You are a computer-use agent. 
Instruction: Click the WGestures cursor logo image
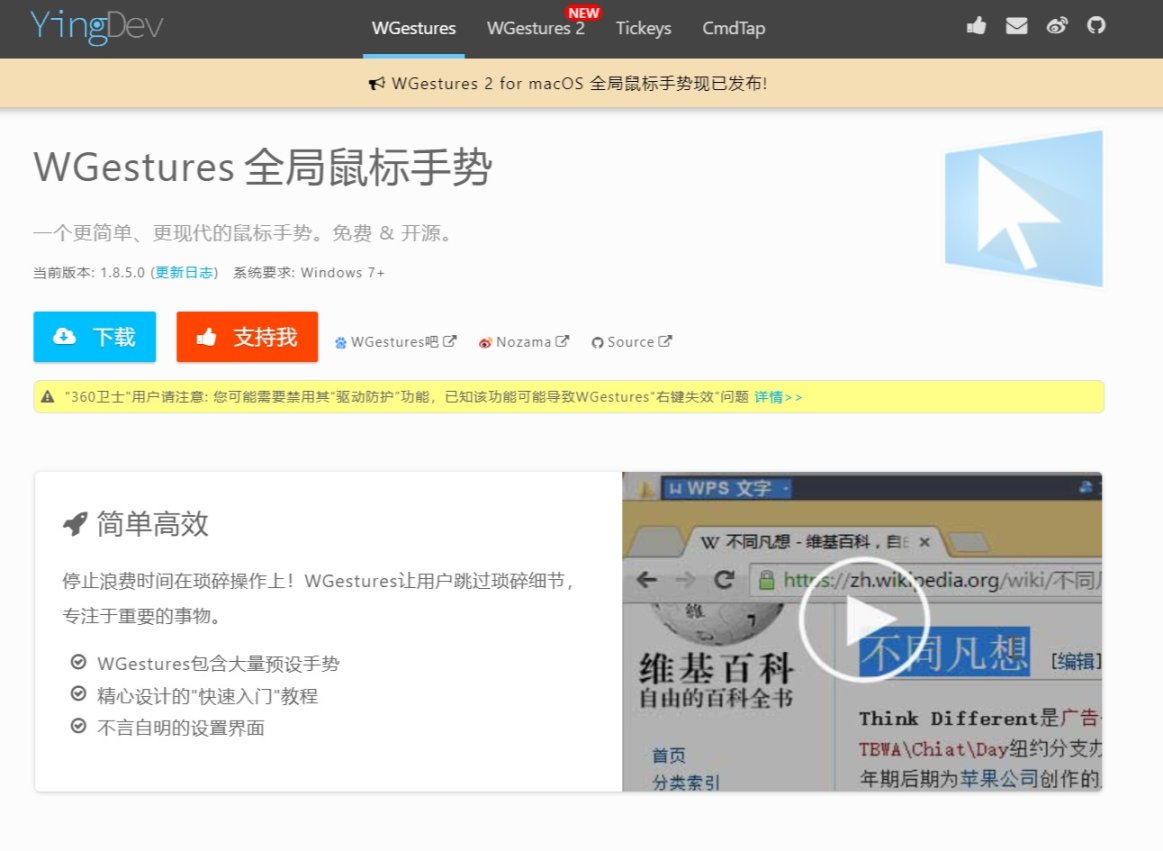pos(1024,208)
